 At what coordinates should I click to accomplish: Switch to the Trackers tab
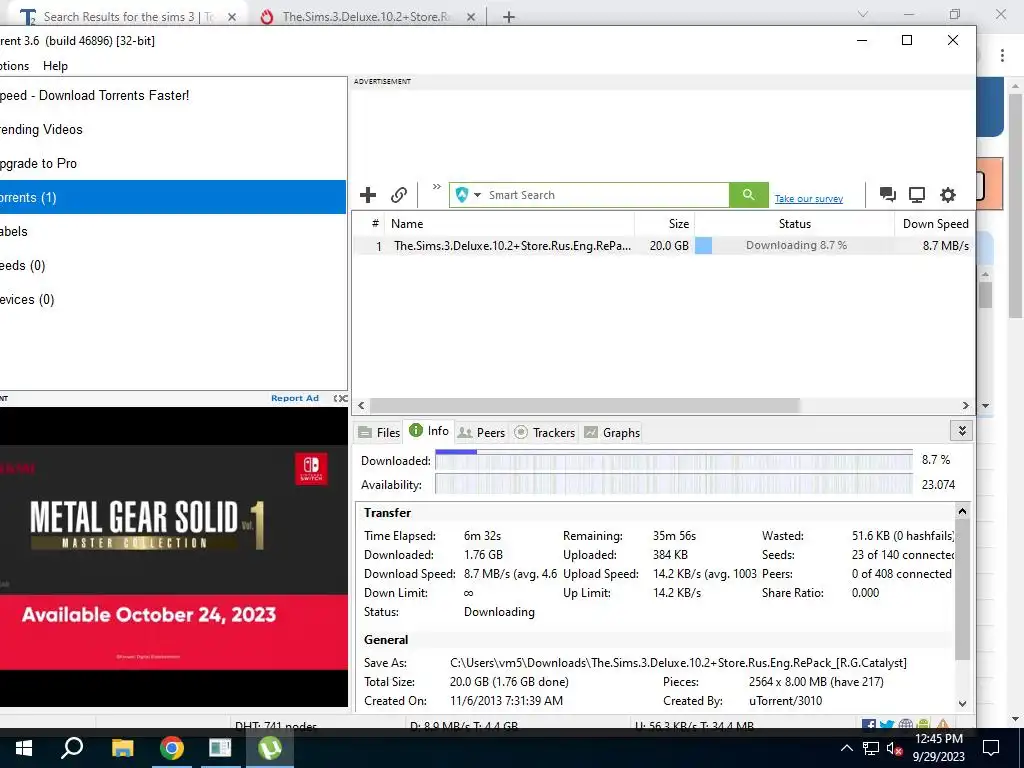[545, 432]
